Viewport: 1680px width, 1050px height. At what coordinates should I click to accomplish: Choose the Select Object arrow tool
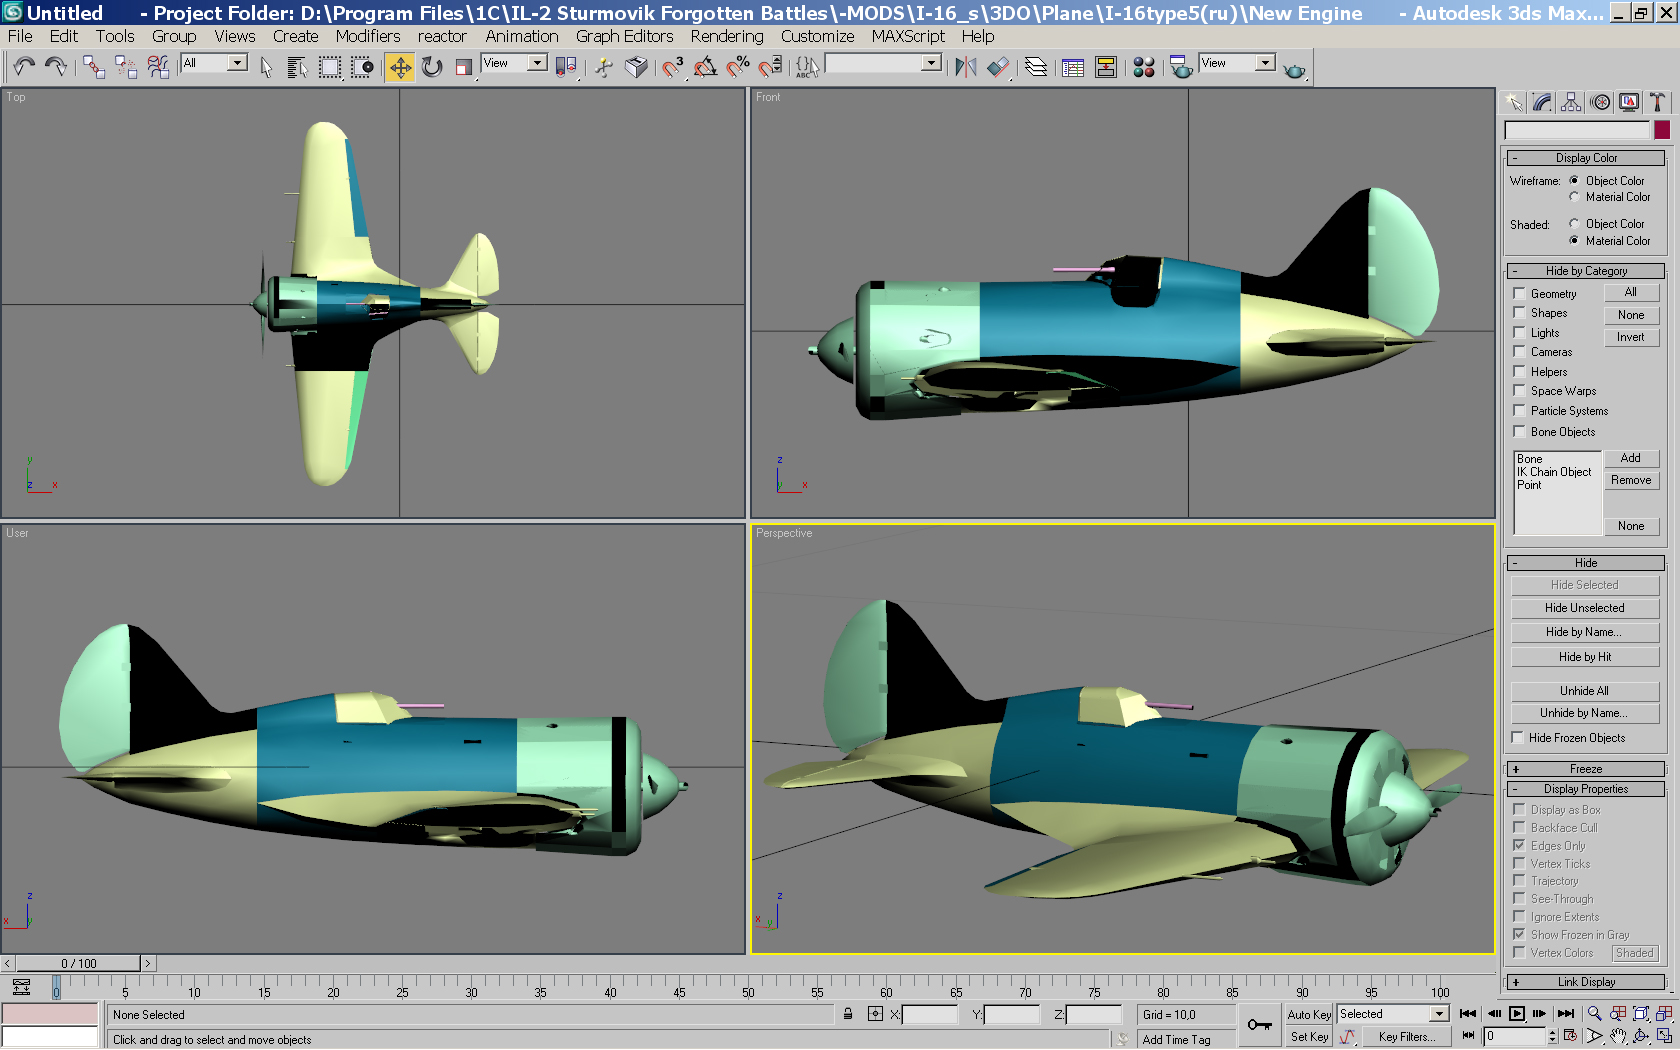tap(266, 67)
